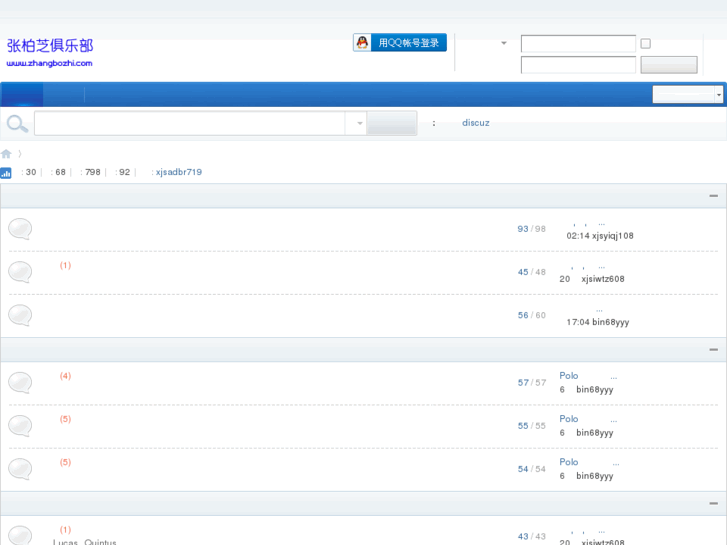Collapse the first forum category section
The width and height of the screenshot is (727, 545).
[x=714, y=196]
